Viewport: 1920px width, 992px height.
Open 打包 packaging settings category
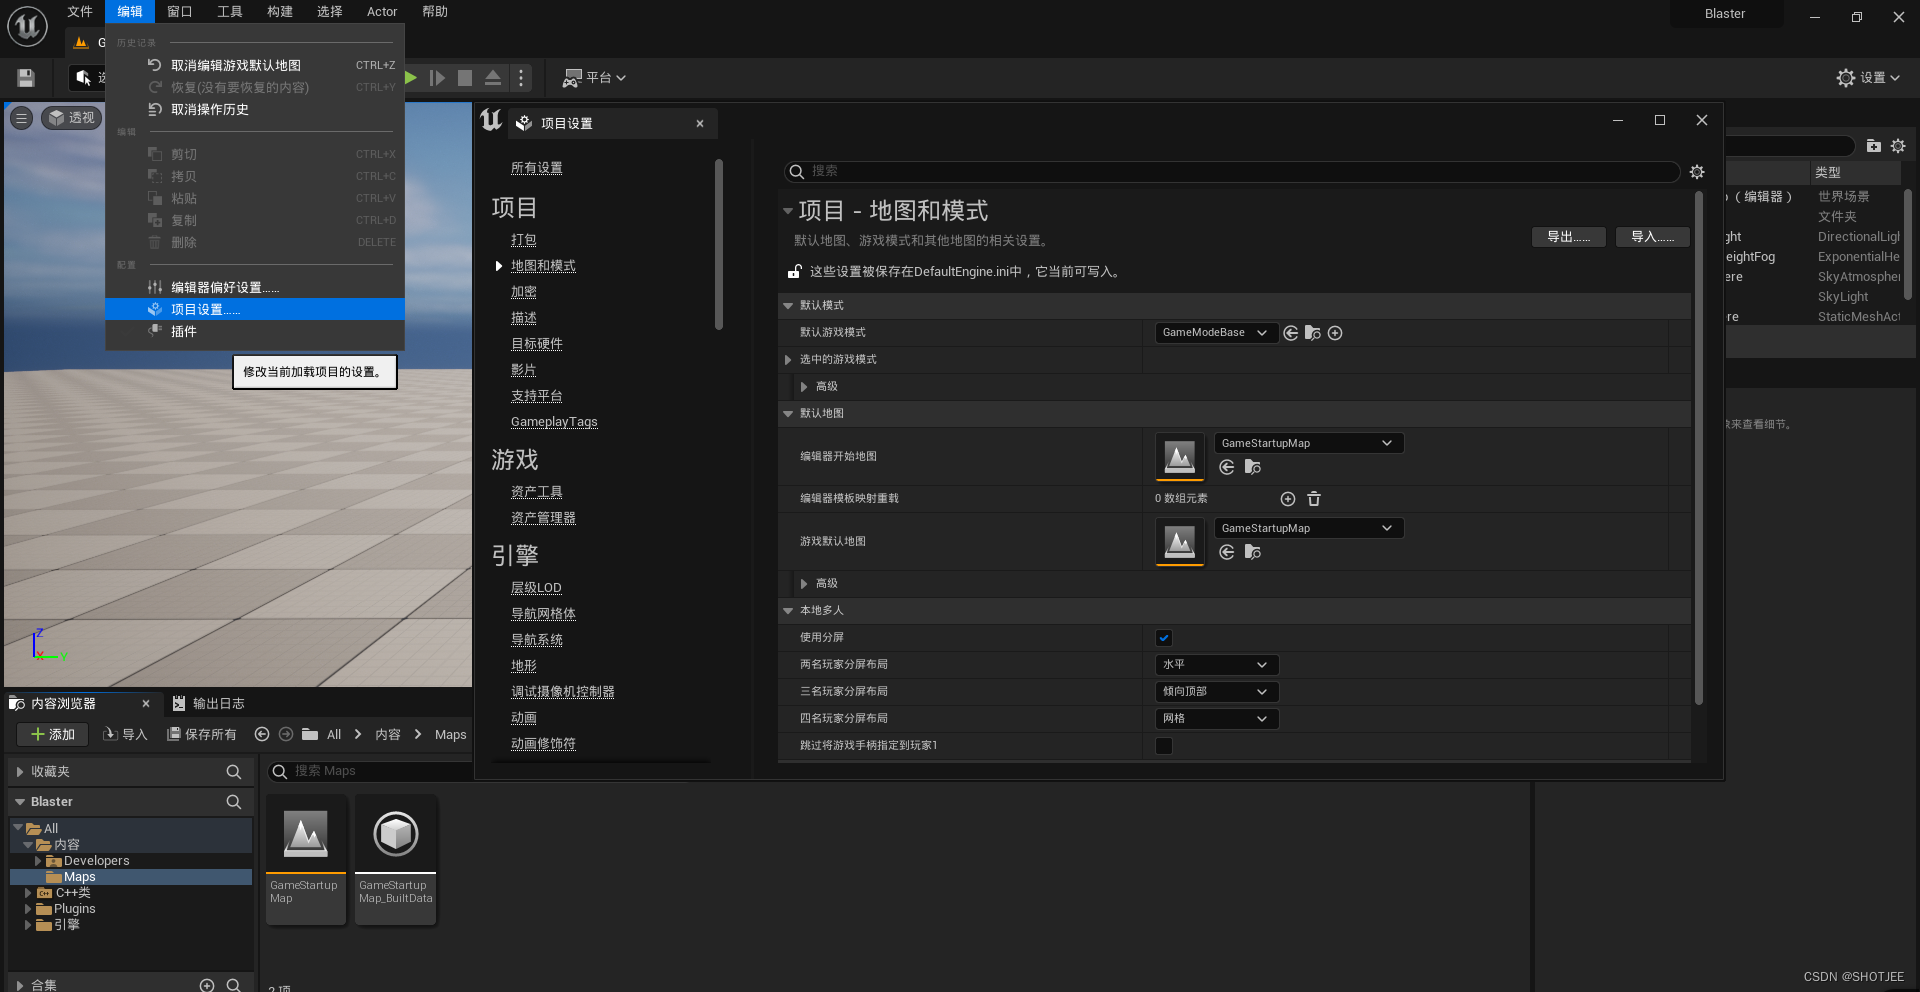point(523,240)
